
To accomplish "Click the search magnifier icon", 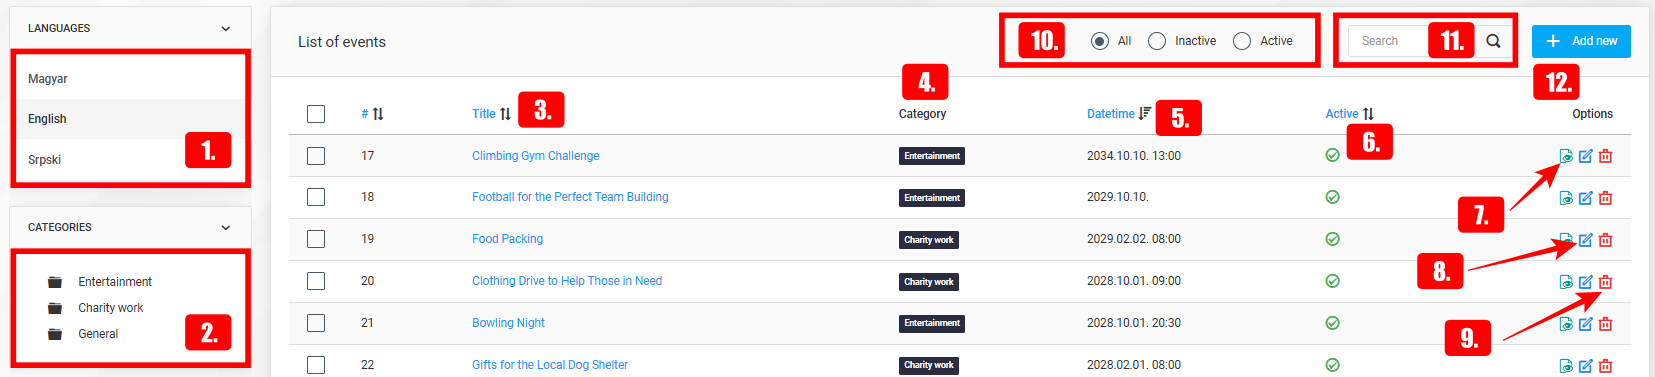I will click(1493, 41).
